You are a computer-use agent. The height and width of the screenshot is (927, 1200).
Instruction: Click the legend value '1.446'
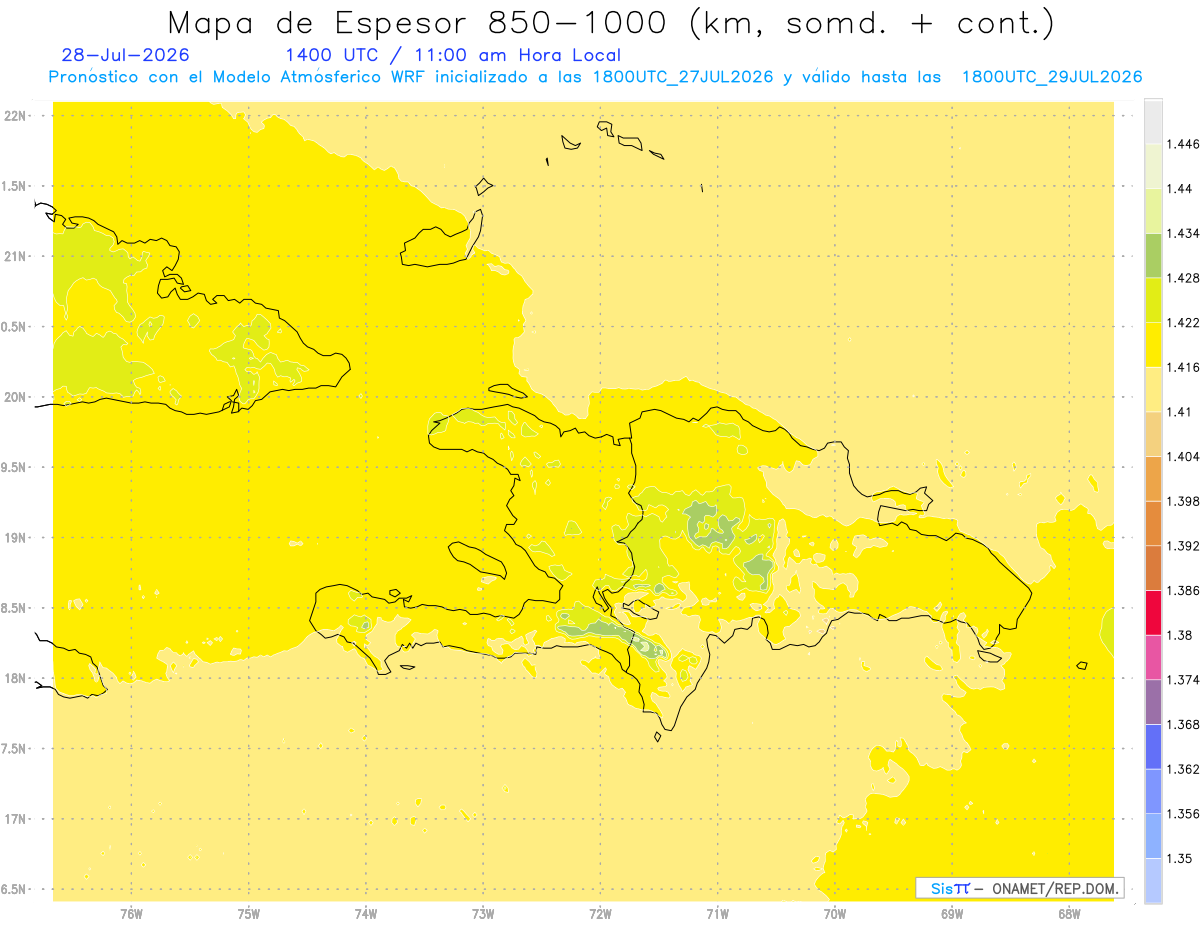1185,144
